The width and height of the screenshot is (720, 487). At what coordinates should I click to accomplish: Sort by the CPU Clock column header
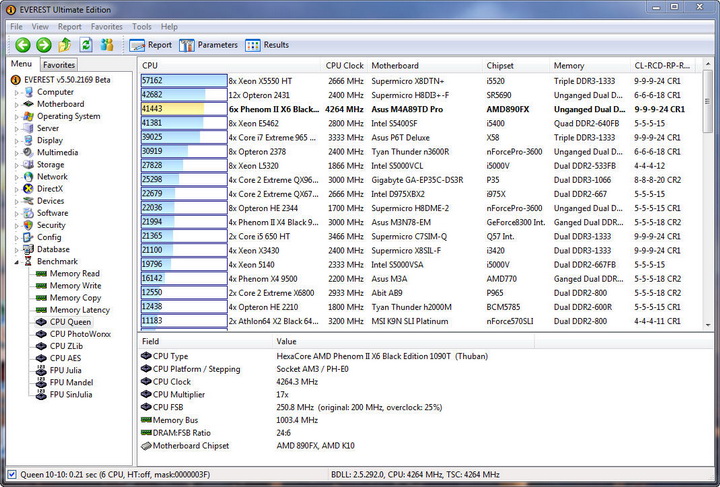344,66
